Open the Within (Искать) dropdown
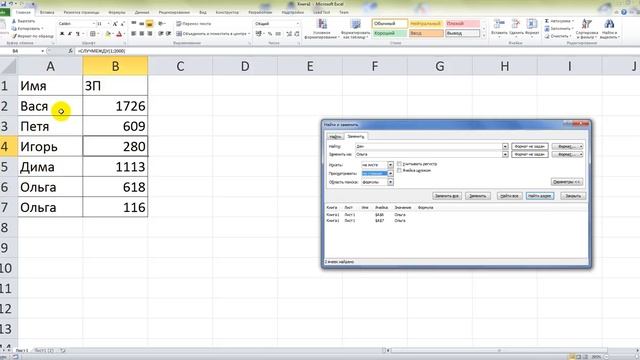This screenshot has height=360, width=640. click(390, 165)
